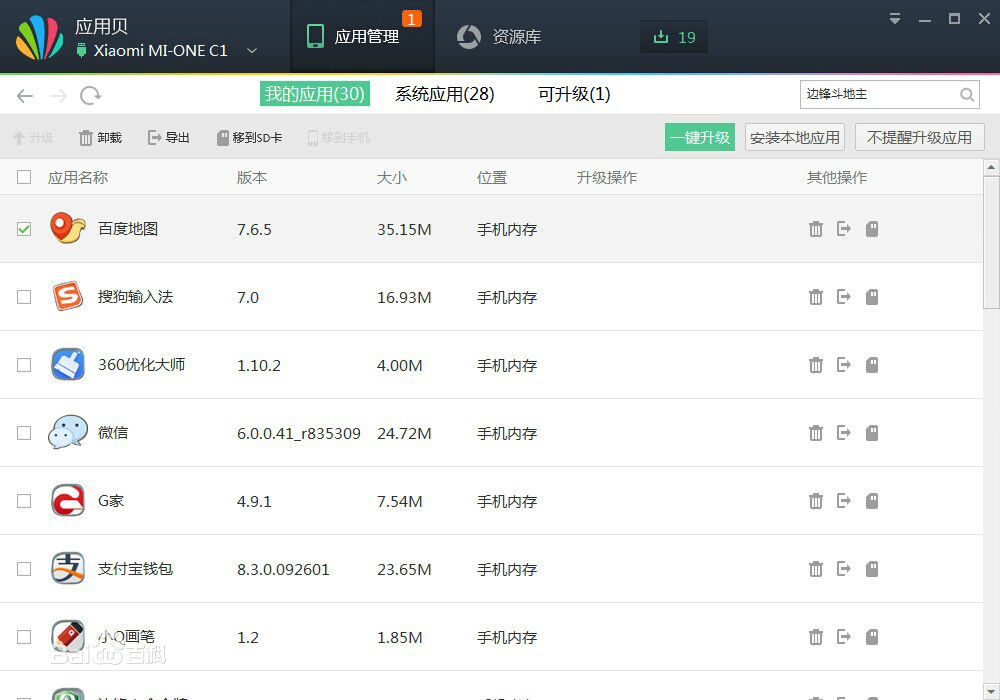Viewport: 1000px width, 700px height.
Task: Click the 大小 column header
Action: point(392,177)
